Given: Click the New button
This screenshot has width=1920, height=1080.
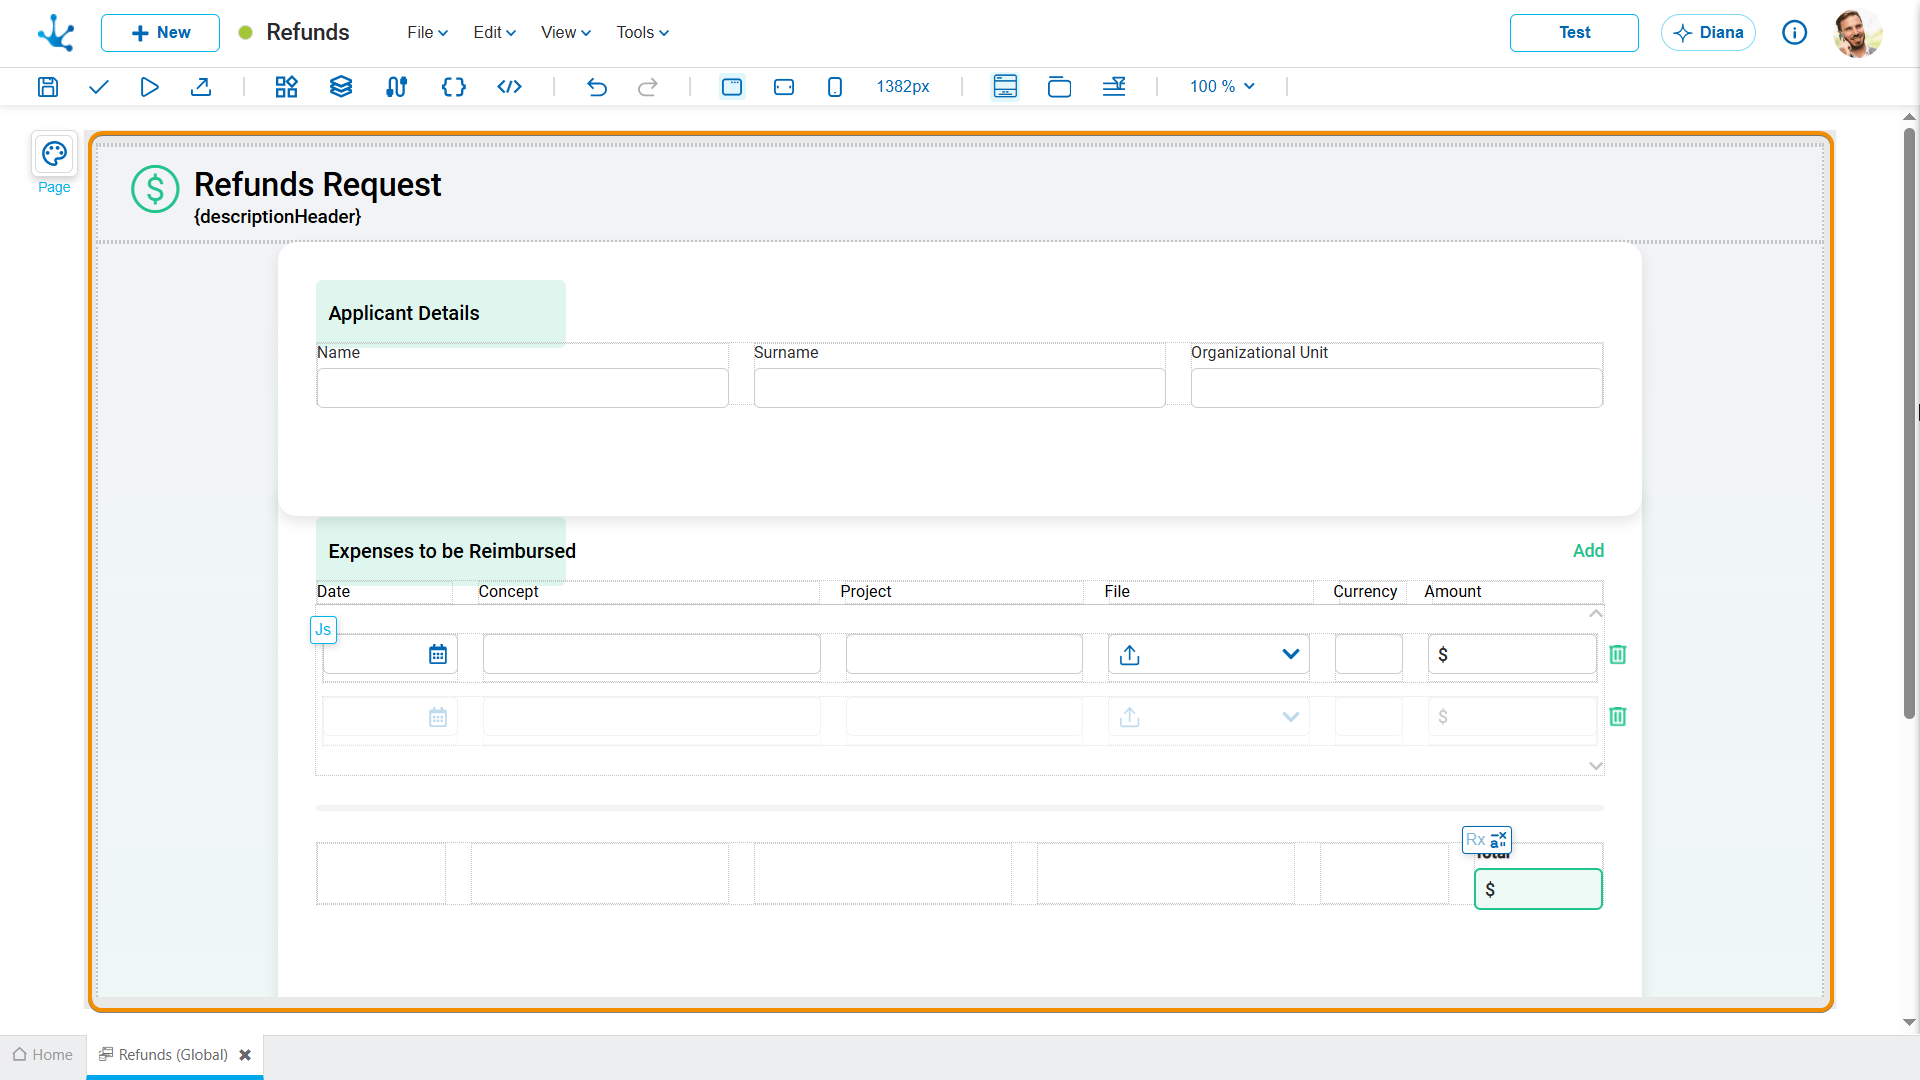Looking at the screenshot, I should tap(160, 33).
